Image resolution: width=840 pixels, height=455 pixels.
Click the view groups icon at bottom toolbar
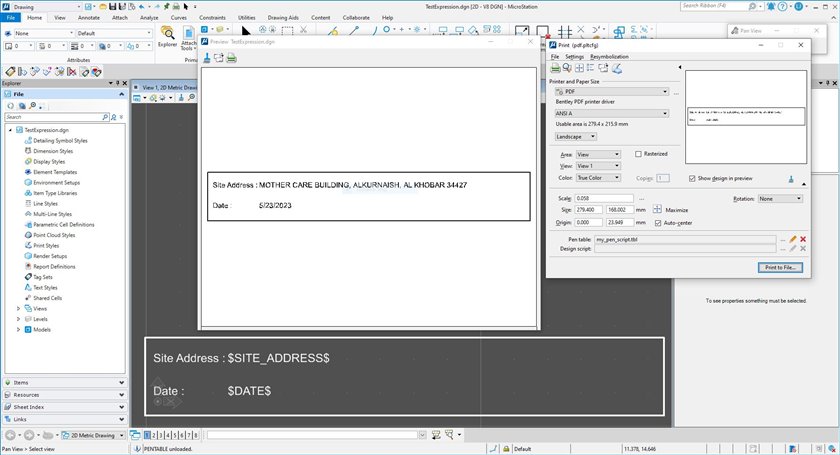(135, 435)
